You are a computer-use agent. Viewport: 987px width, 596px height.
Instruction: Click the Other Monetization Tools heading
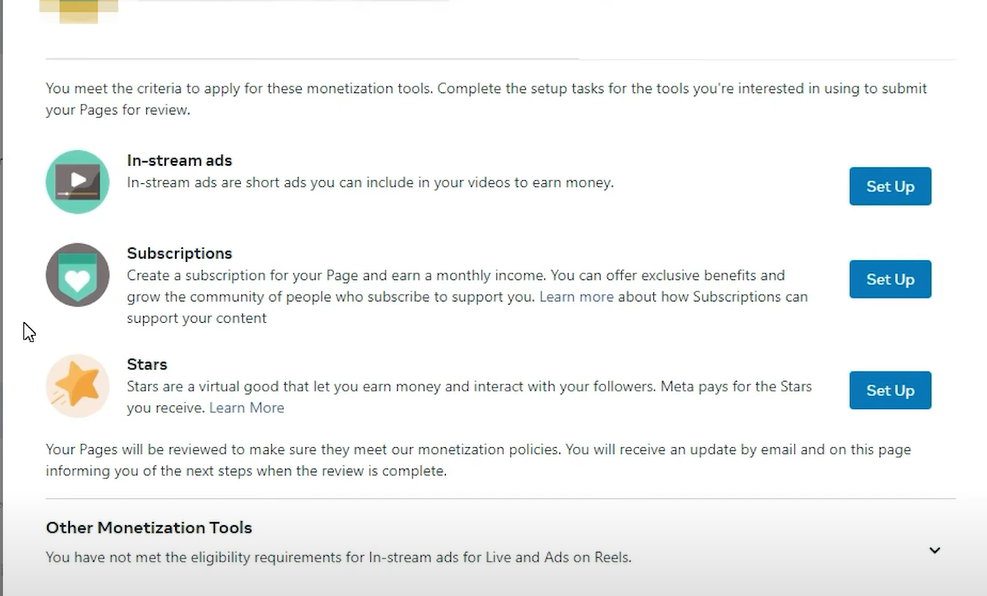[x=149, y=528]
